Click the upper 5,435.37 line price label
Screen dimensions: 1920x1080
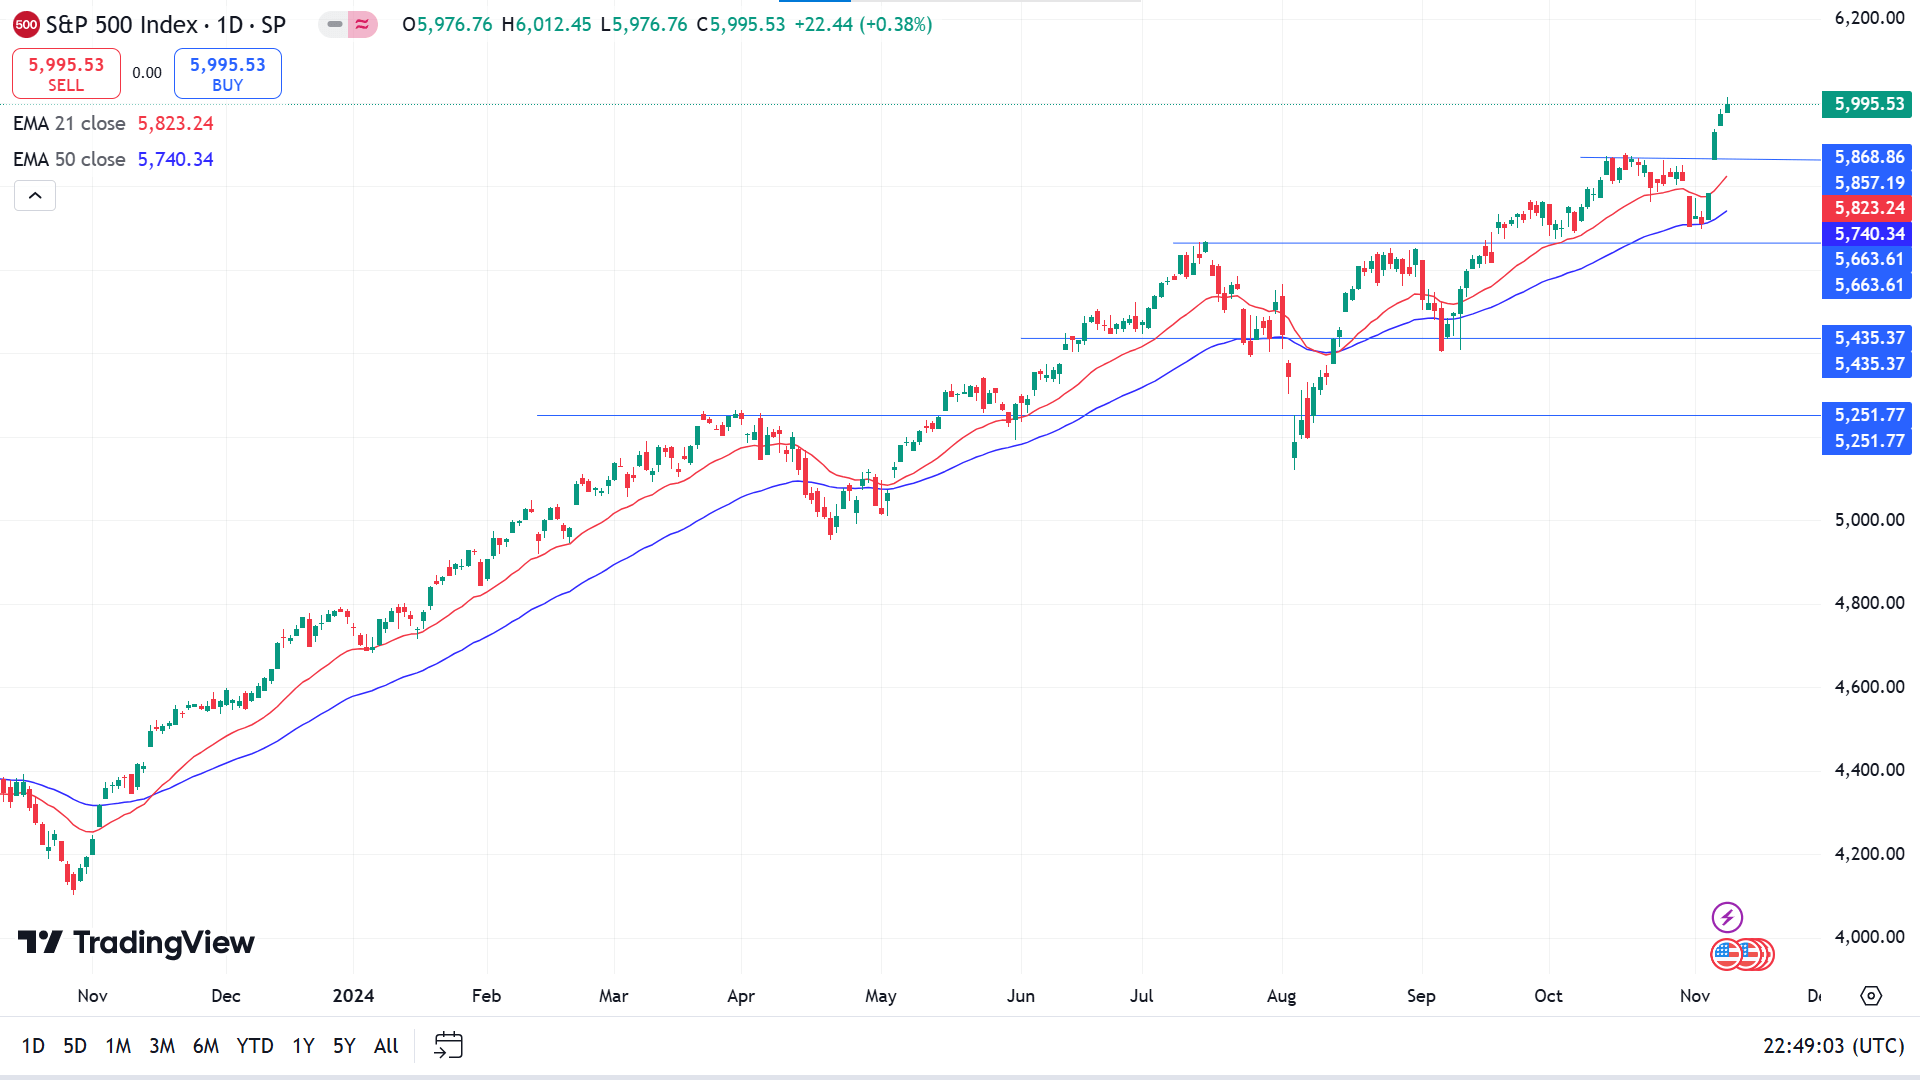click(1867, 338)
